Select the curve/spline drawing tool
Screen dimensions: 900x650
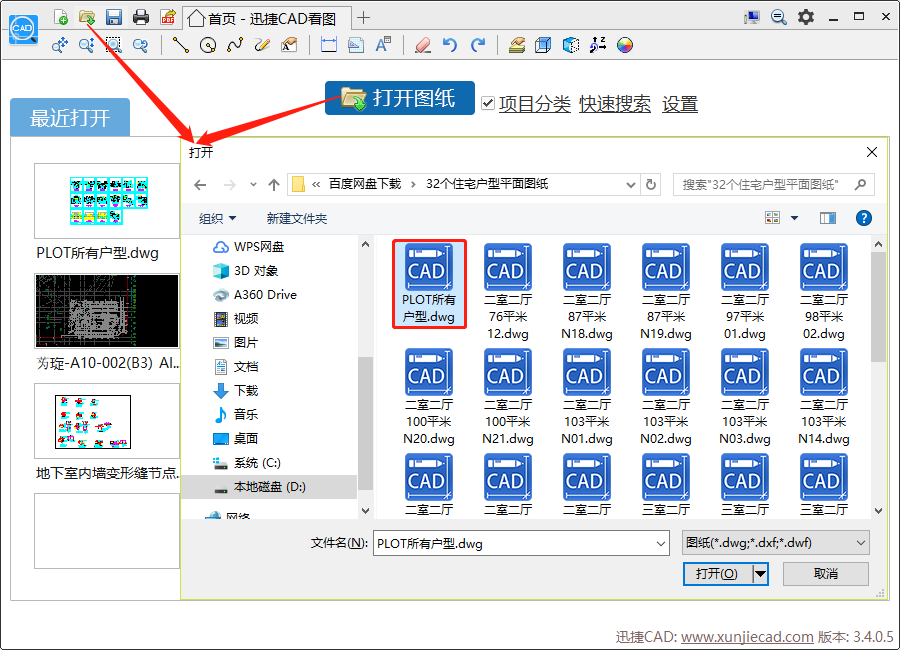point(235,45)
